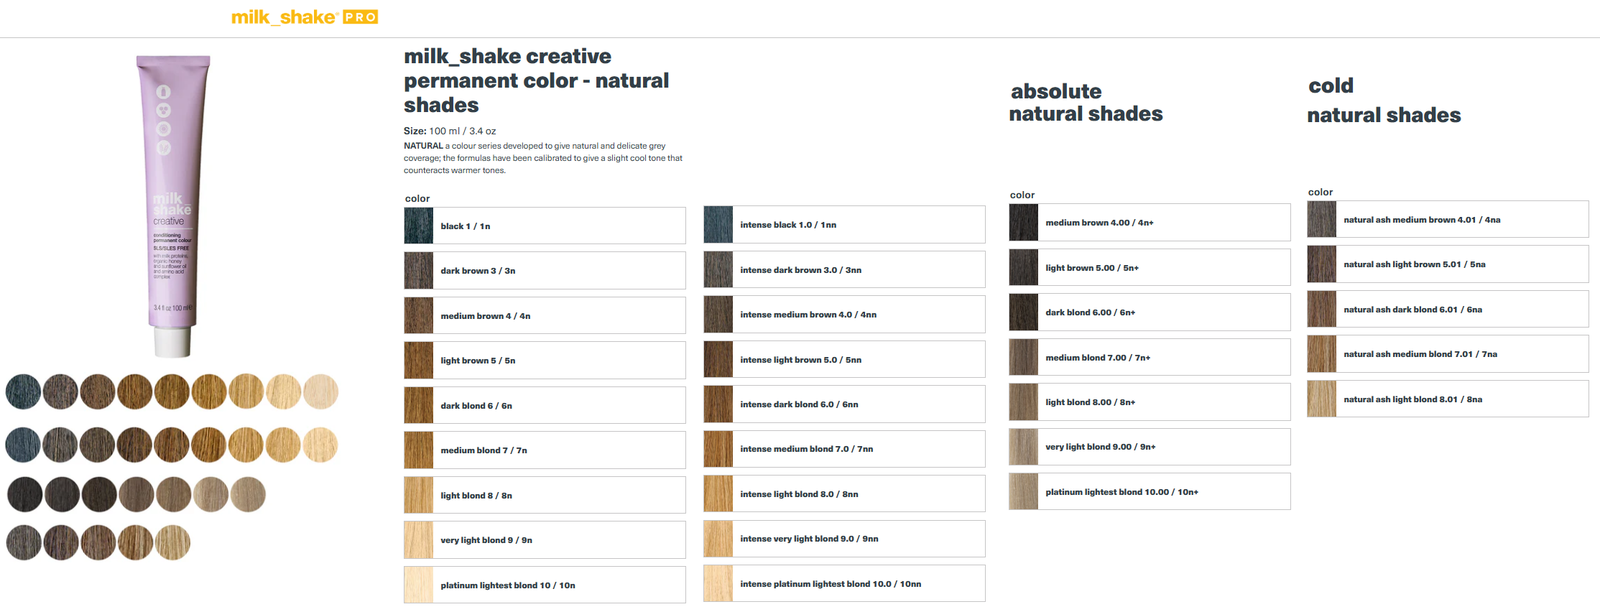The image size is (1600, 612).
Task: Click first ash circle in bottom circle row
Action: [24, 543]
